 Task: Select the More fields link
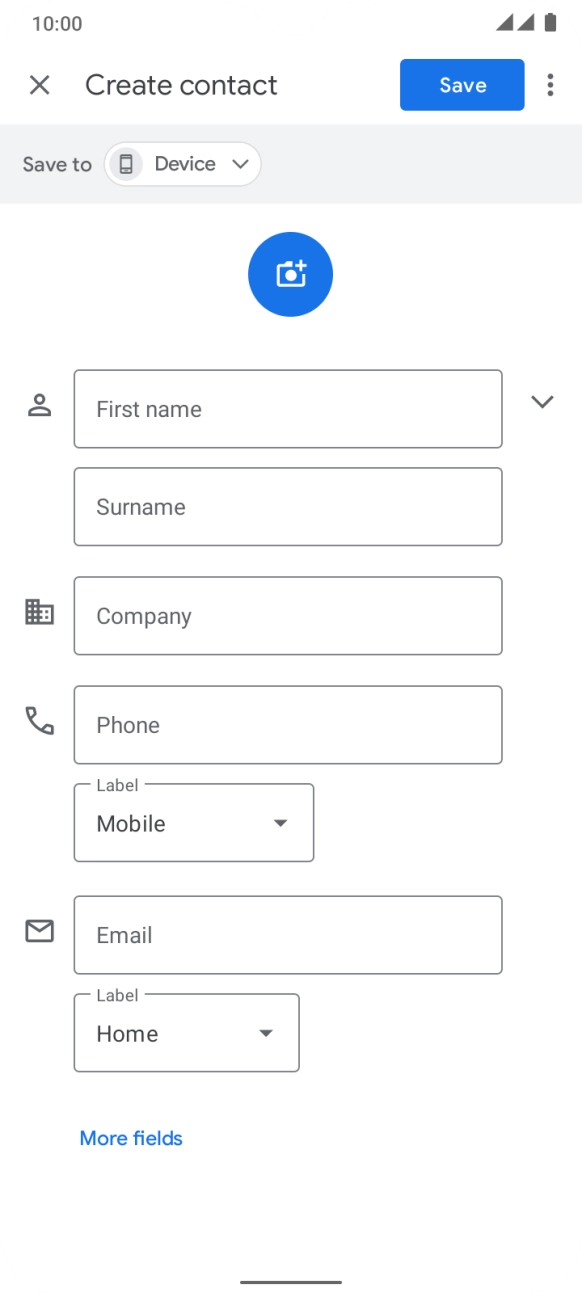130,1138
